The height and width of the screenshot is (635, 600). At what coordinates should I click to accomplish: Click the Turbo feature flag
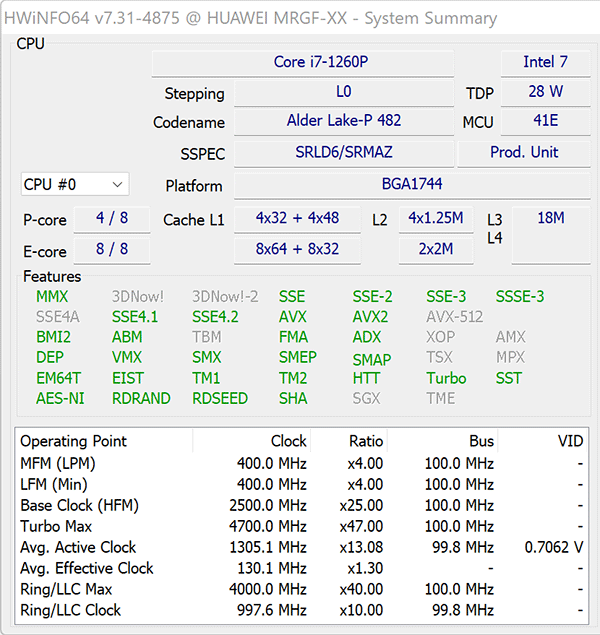point(446,378)
